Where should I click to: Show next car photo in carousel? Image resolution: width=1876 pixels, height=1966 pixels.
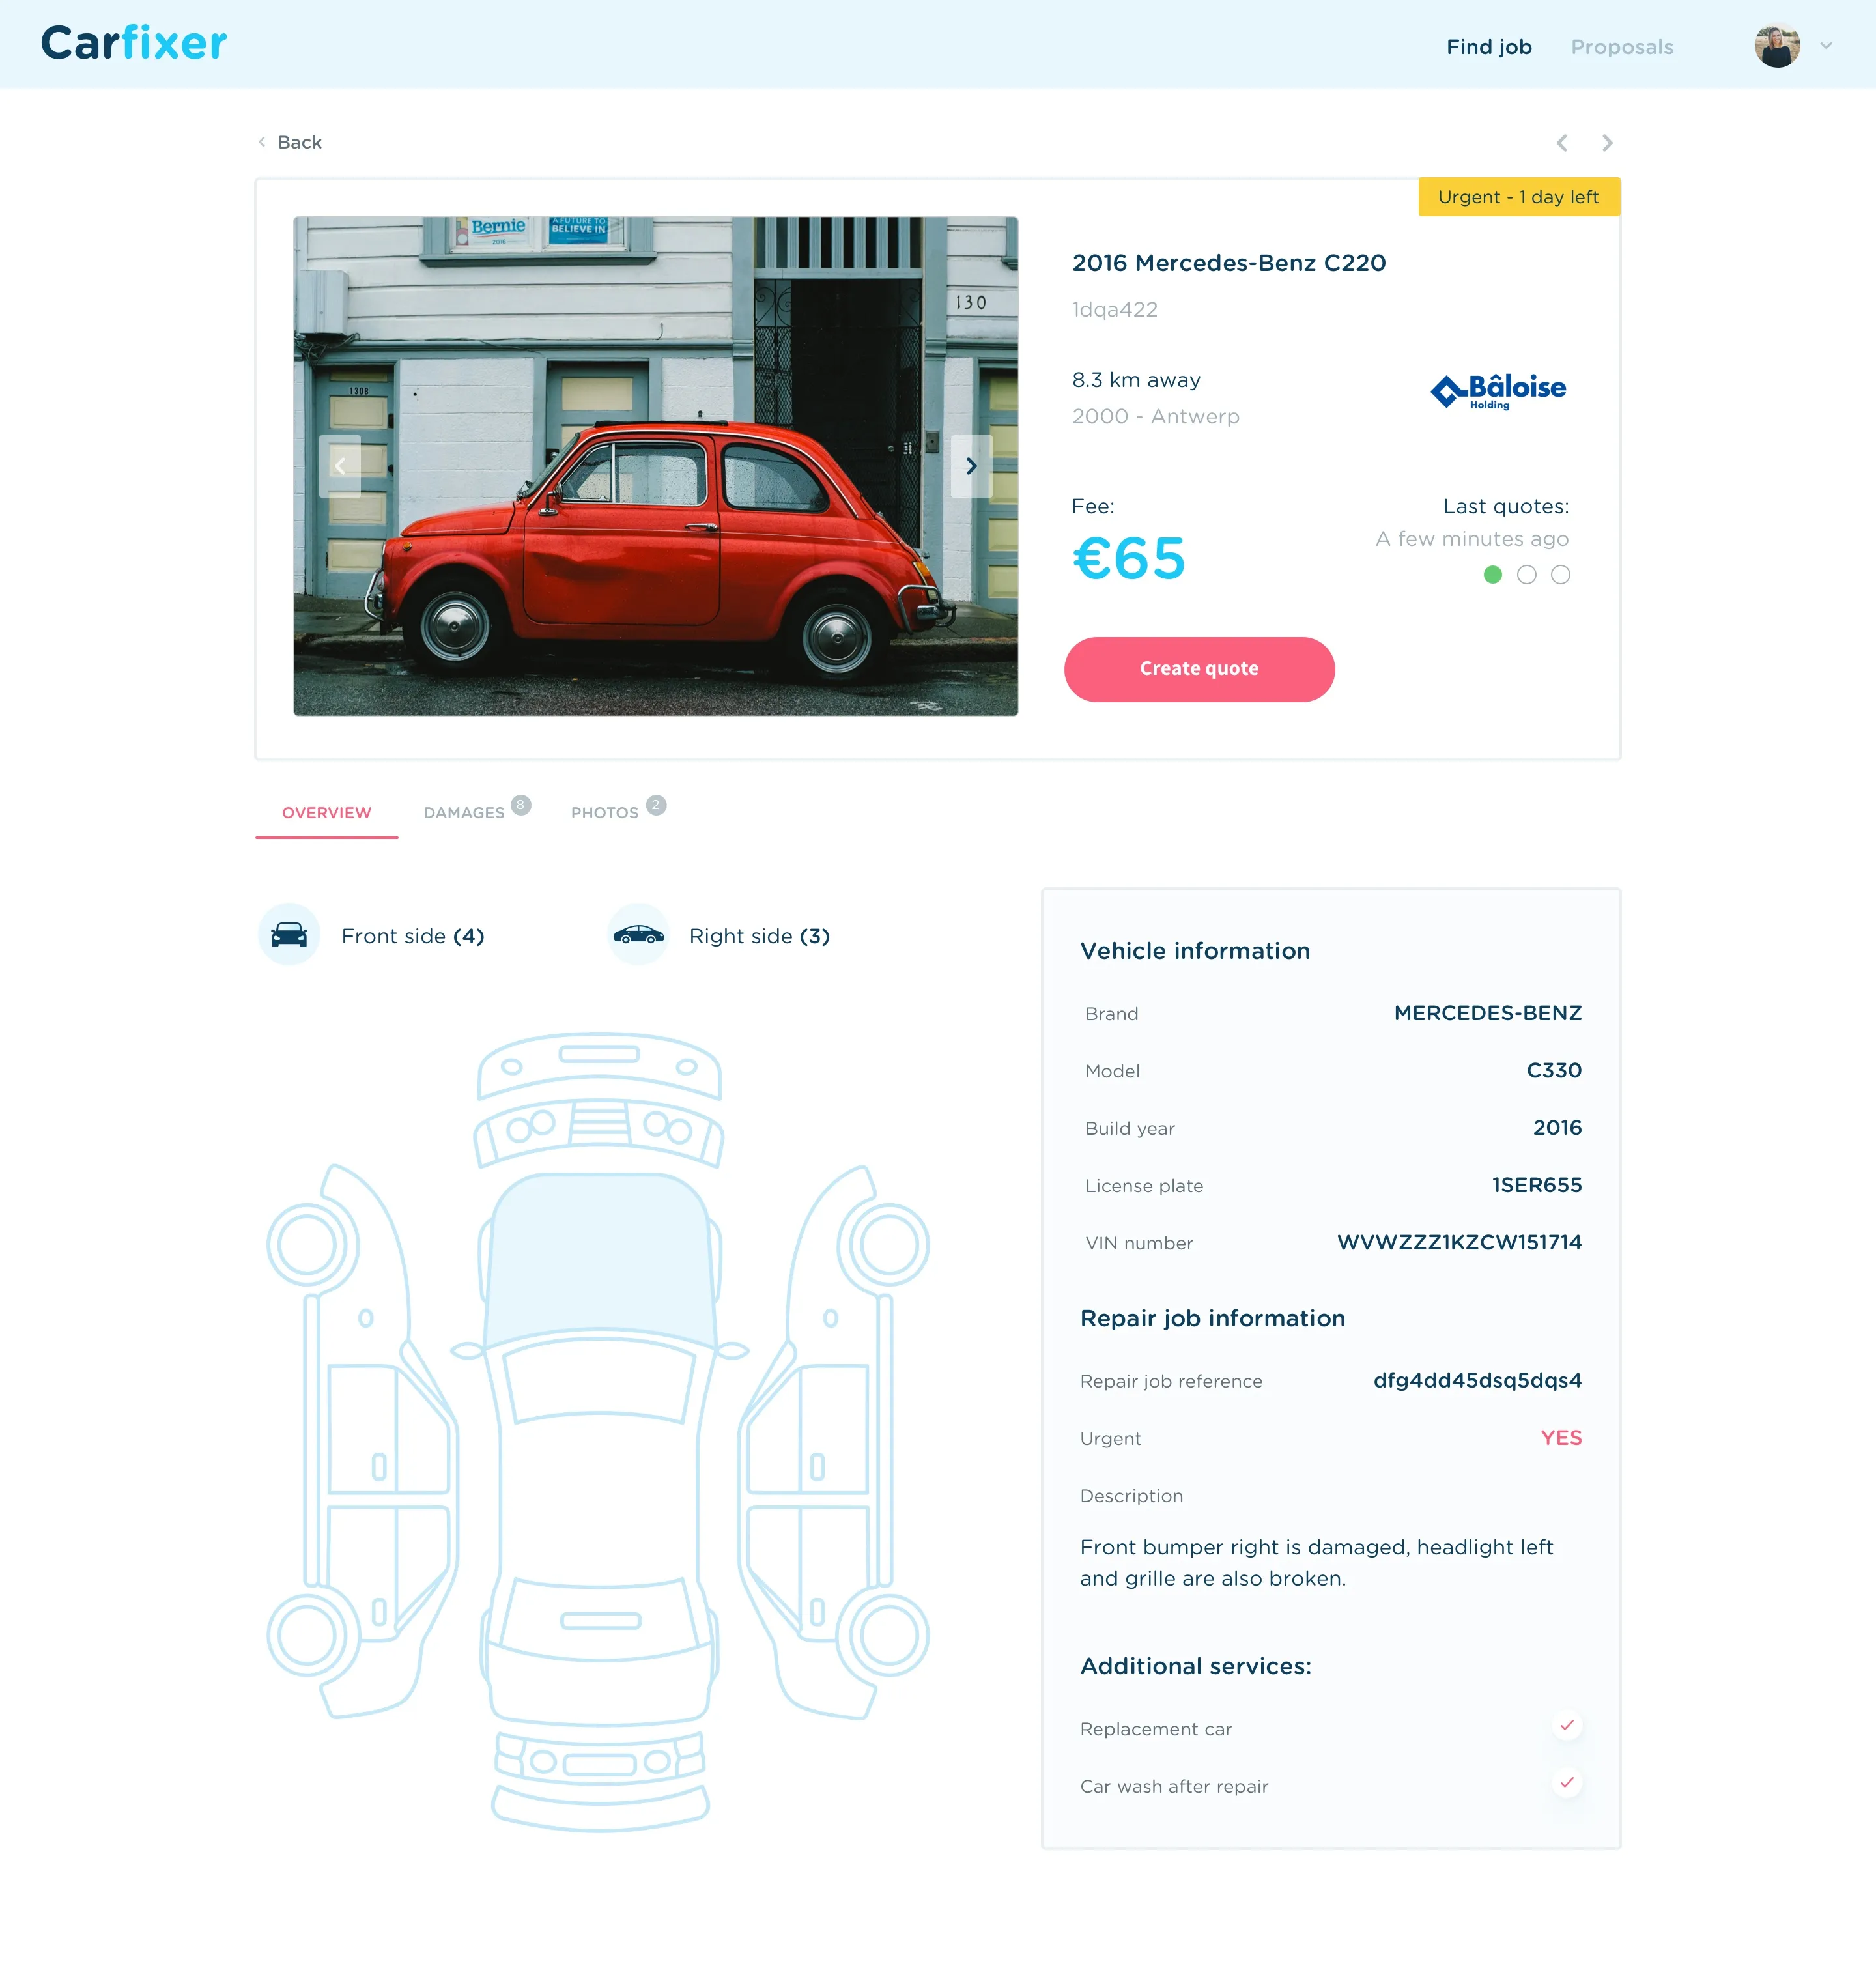click(971, 466)
